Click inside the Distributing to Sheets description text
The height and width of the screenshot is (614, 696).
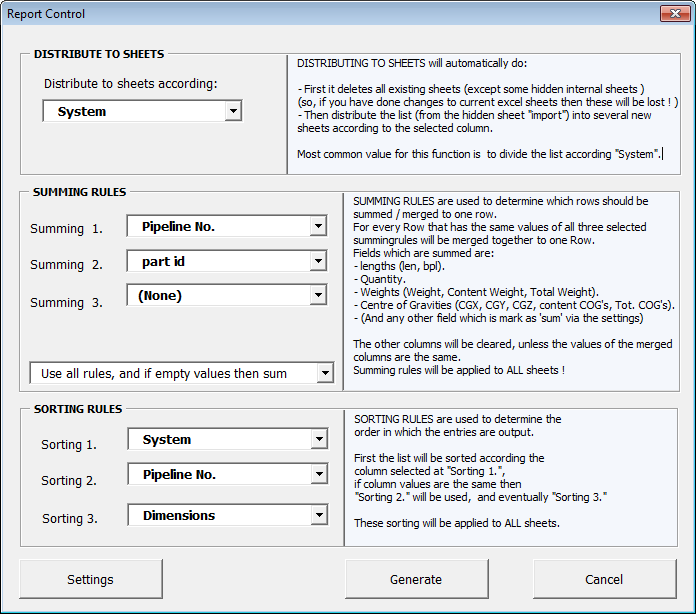484,114
